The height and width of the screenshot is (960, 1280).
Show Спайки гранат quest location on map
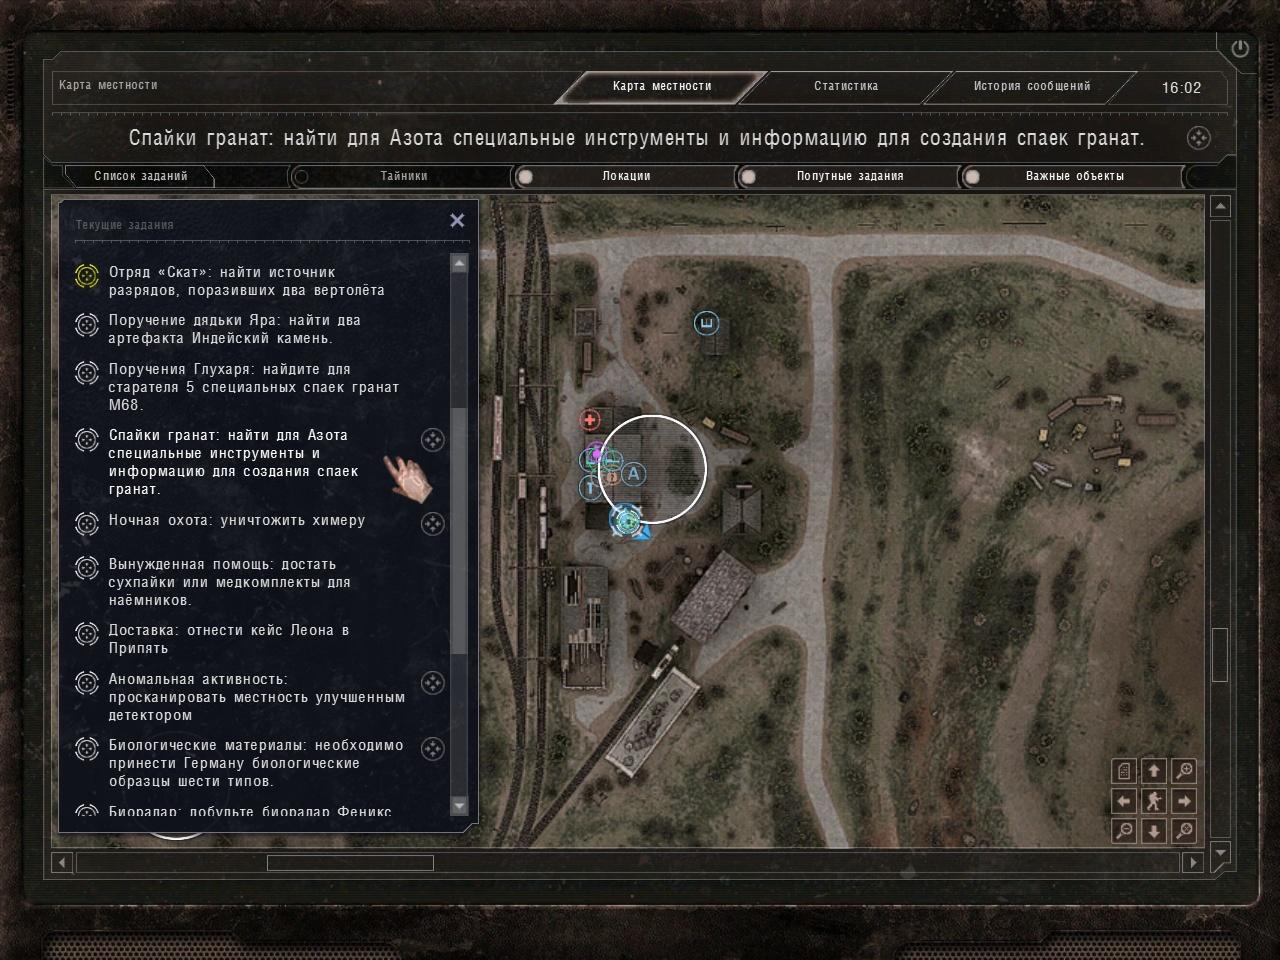[432, 440]
